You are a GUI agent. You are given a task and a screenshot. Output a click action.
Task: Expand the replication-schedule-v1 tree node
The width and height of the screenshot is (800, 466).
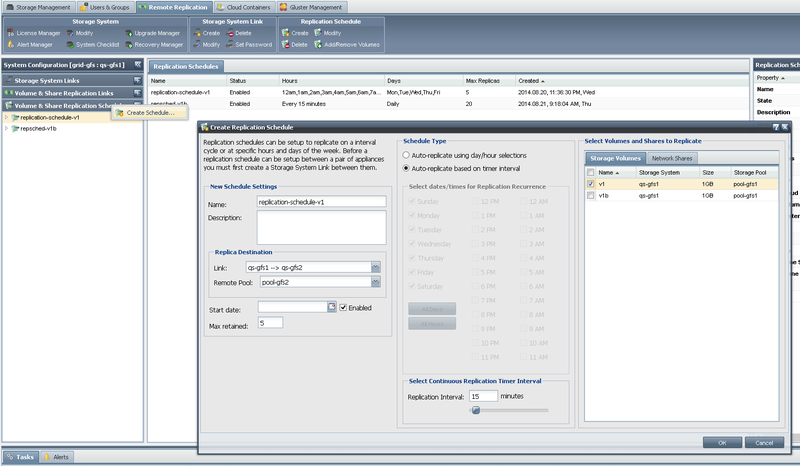point(7,117)
